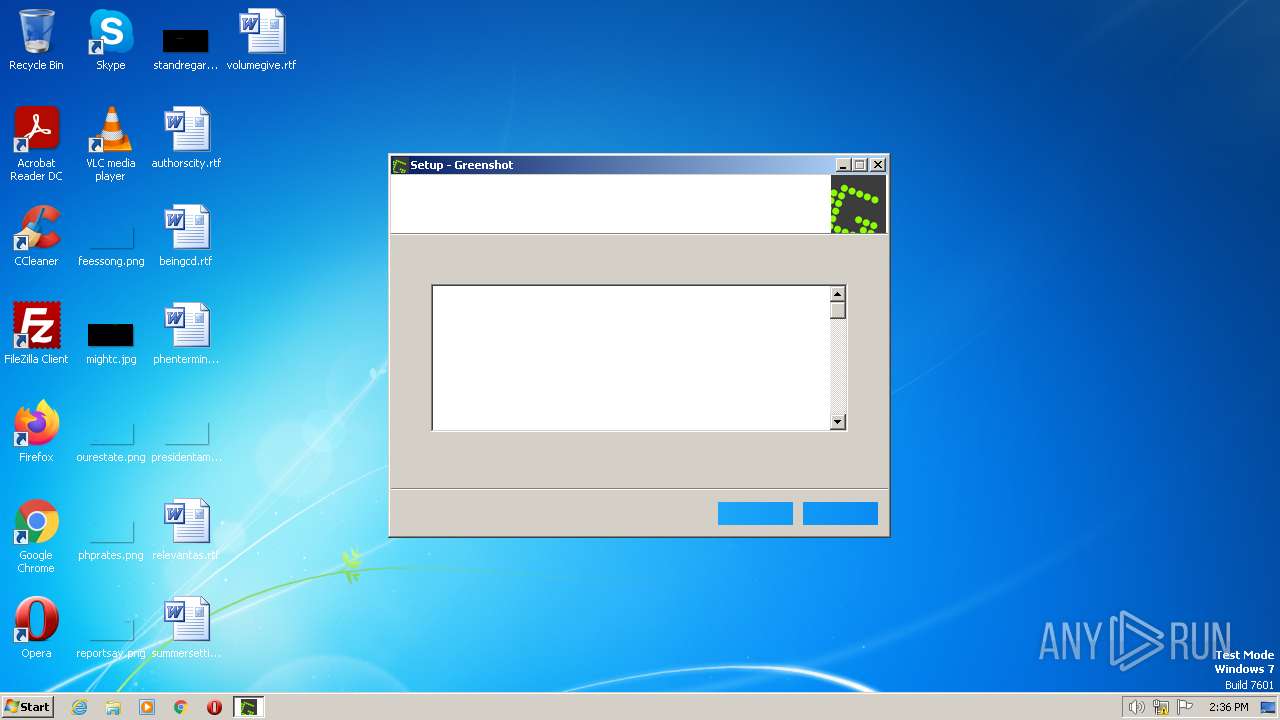
Task: Select the mightc.jpg image file
Action: (111, 343)
